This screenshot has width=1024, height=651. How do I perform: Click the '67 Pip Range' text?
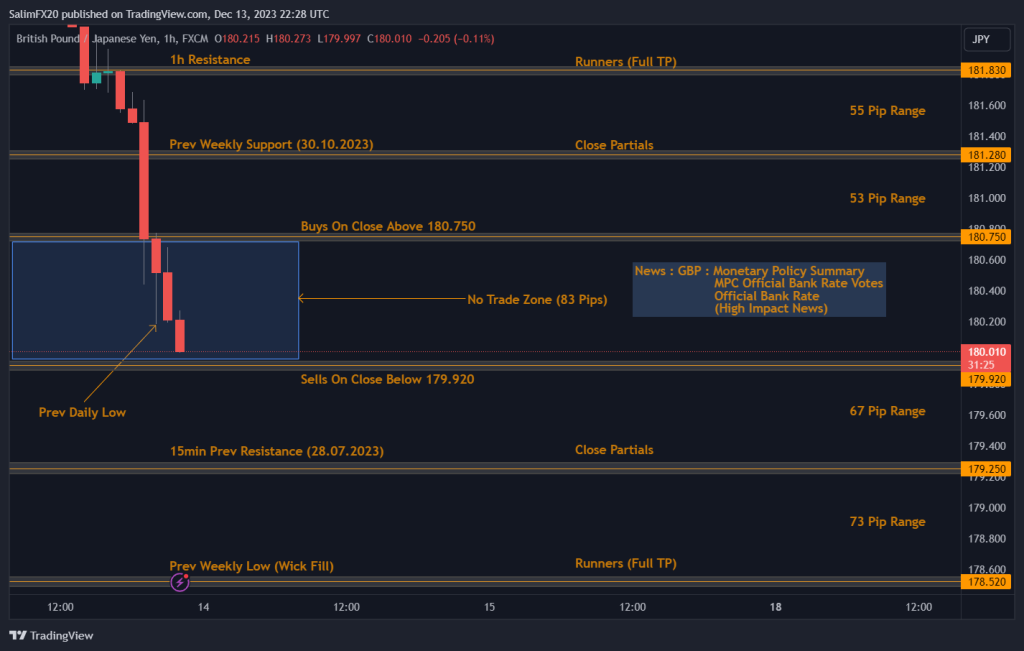887,411
